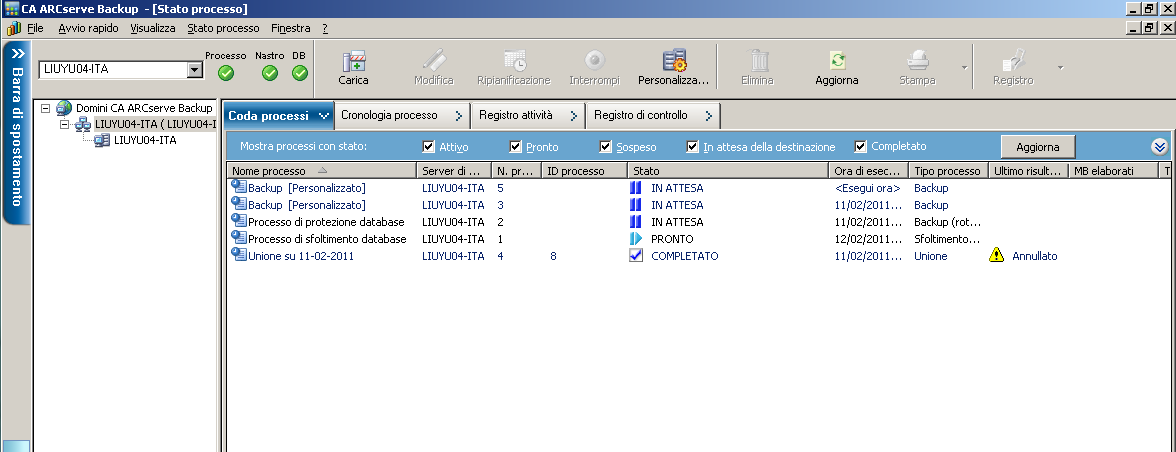The width and height of the screenshot is (1176, 452).
Task: Click the Domini CA ARCserve Backup globe icon
Action: (x=64, y=108)
